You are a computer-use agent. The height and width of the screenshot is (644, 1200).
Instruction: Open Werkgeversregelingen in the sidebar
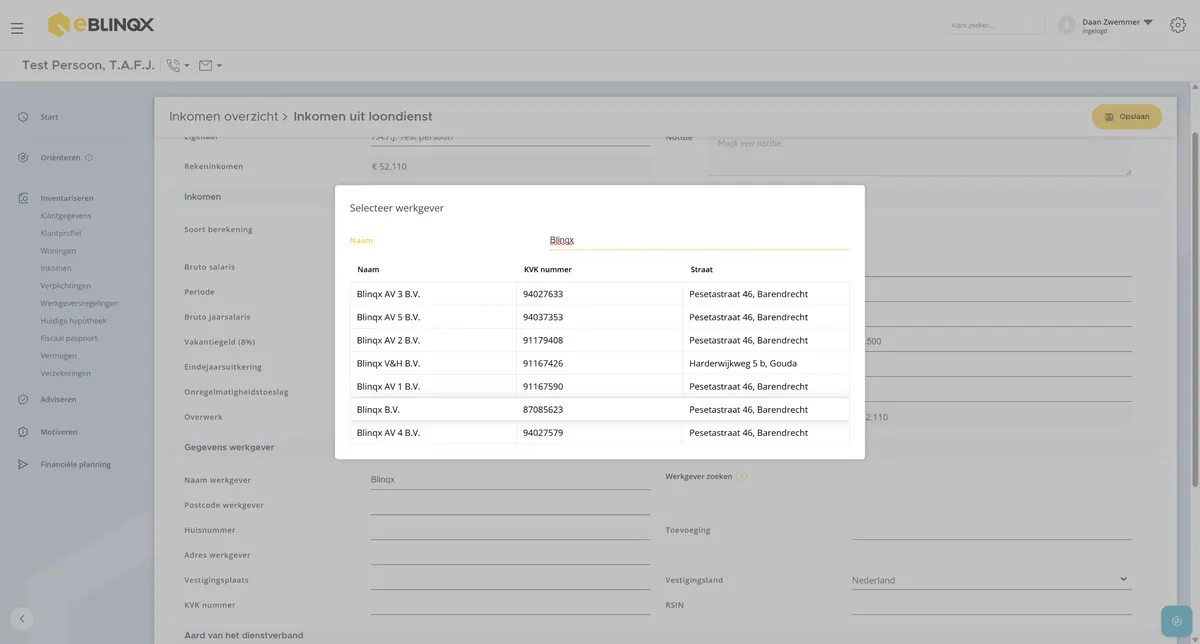(79, 303)
